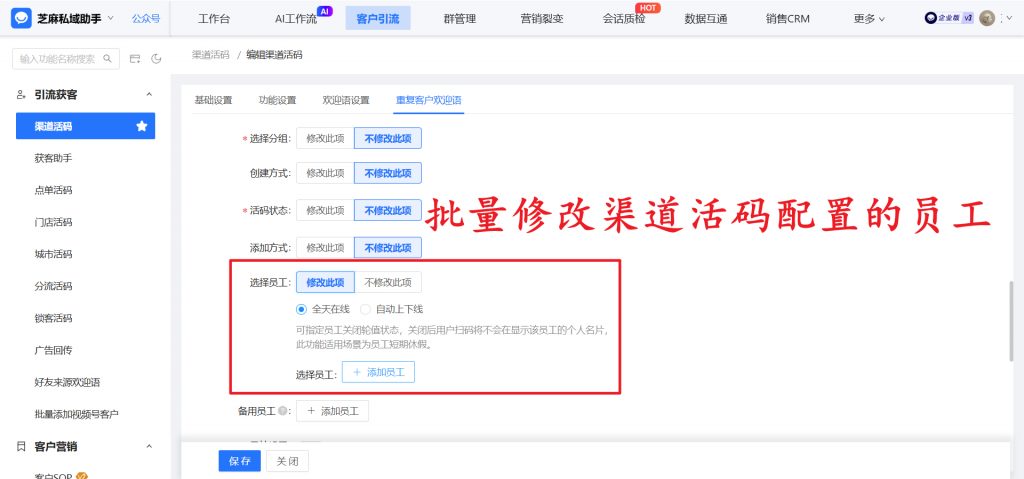Viewport: 1024px width, 479px height.
Task: Open 工作台 in top navigation
Action: tap(214, 19)
